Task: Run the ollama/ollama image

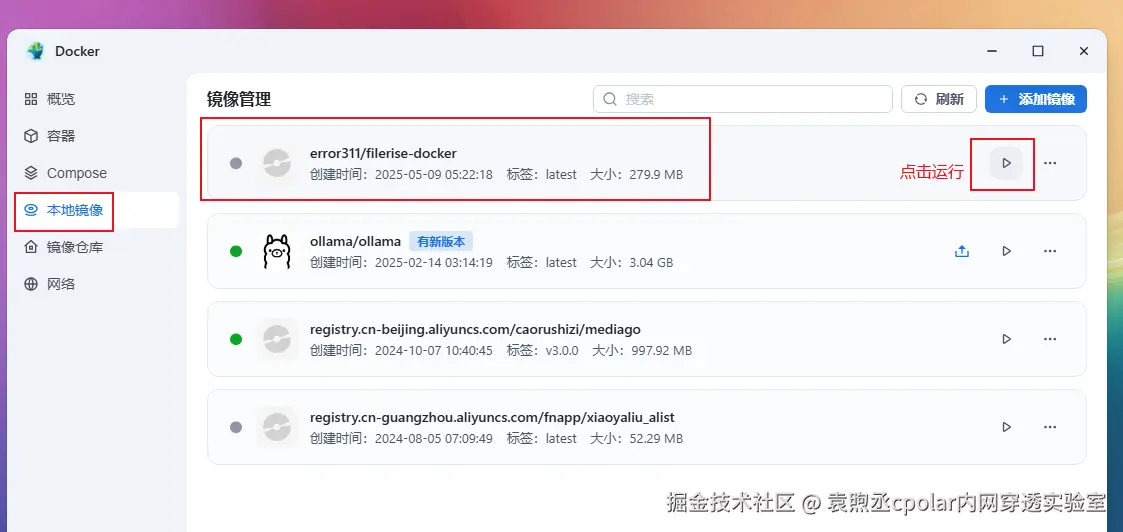Action: click(1006, 251)
